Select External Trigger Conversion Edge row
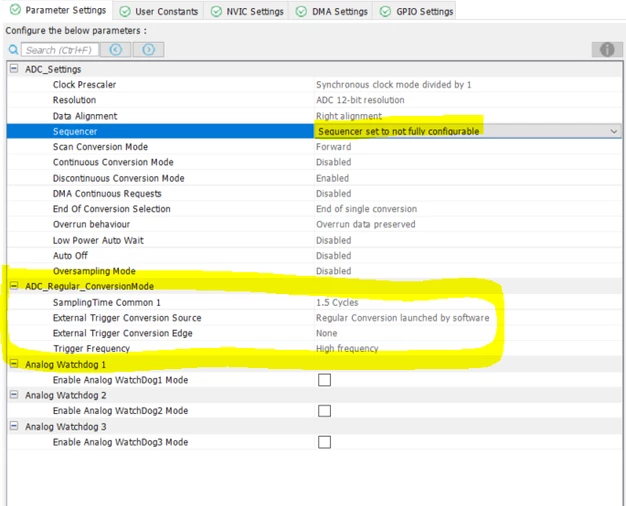The height and width of the screenshot is (506, 626). [x=314, y=333]
